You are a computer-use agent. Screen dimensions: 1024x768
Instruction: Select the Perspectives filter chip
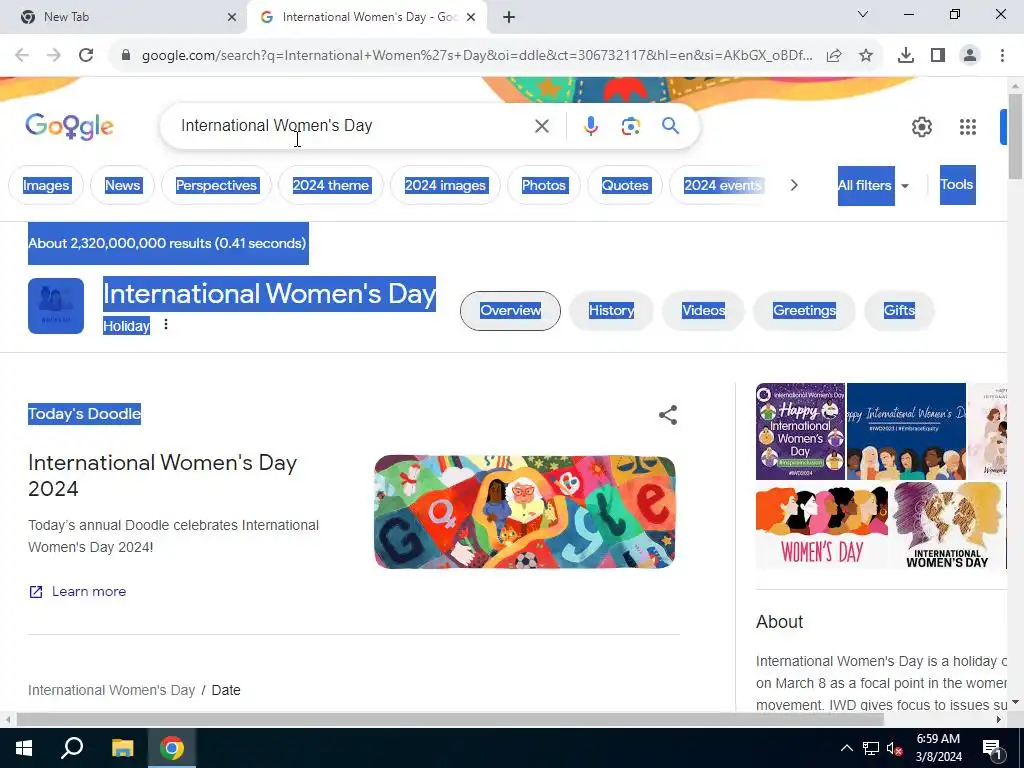[216, 185]
